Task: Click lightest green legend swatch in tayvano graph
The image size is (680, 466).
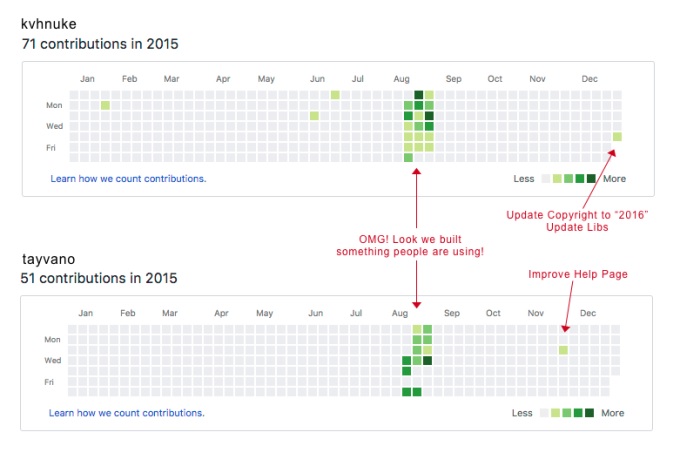Action: click(555, 413)
